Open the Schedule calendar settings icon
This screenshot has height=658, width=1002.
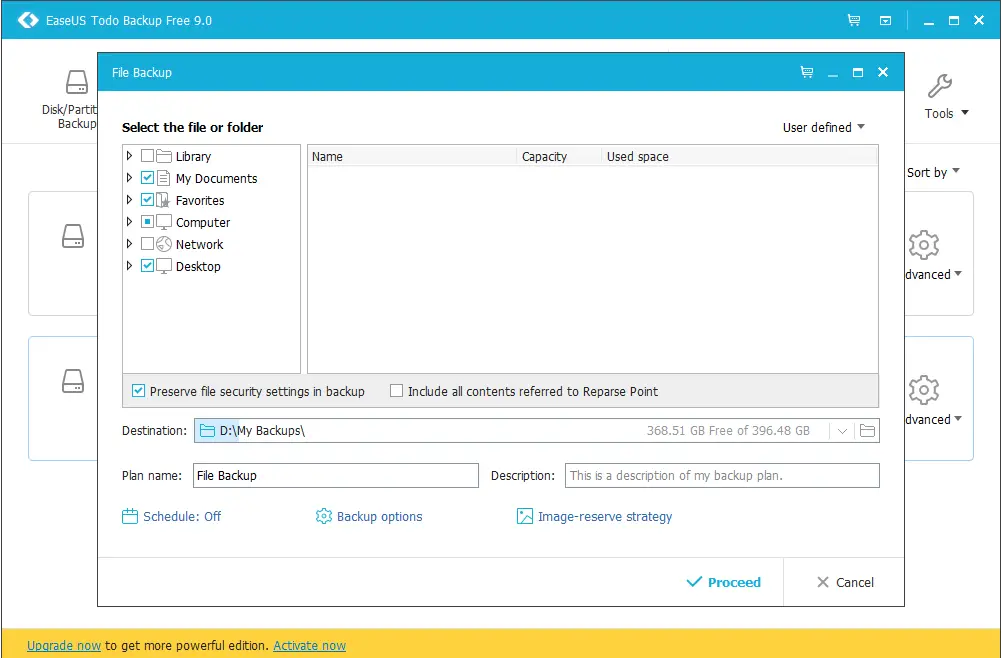point(130,516)
